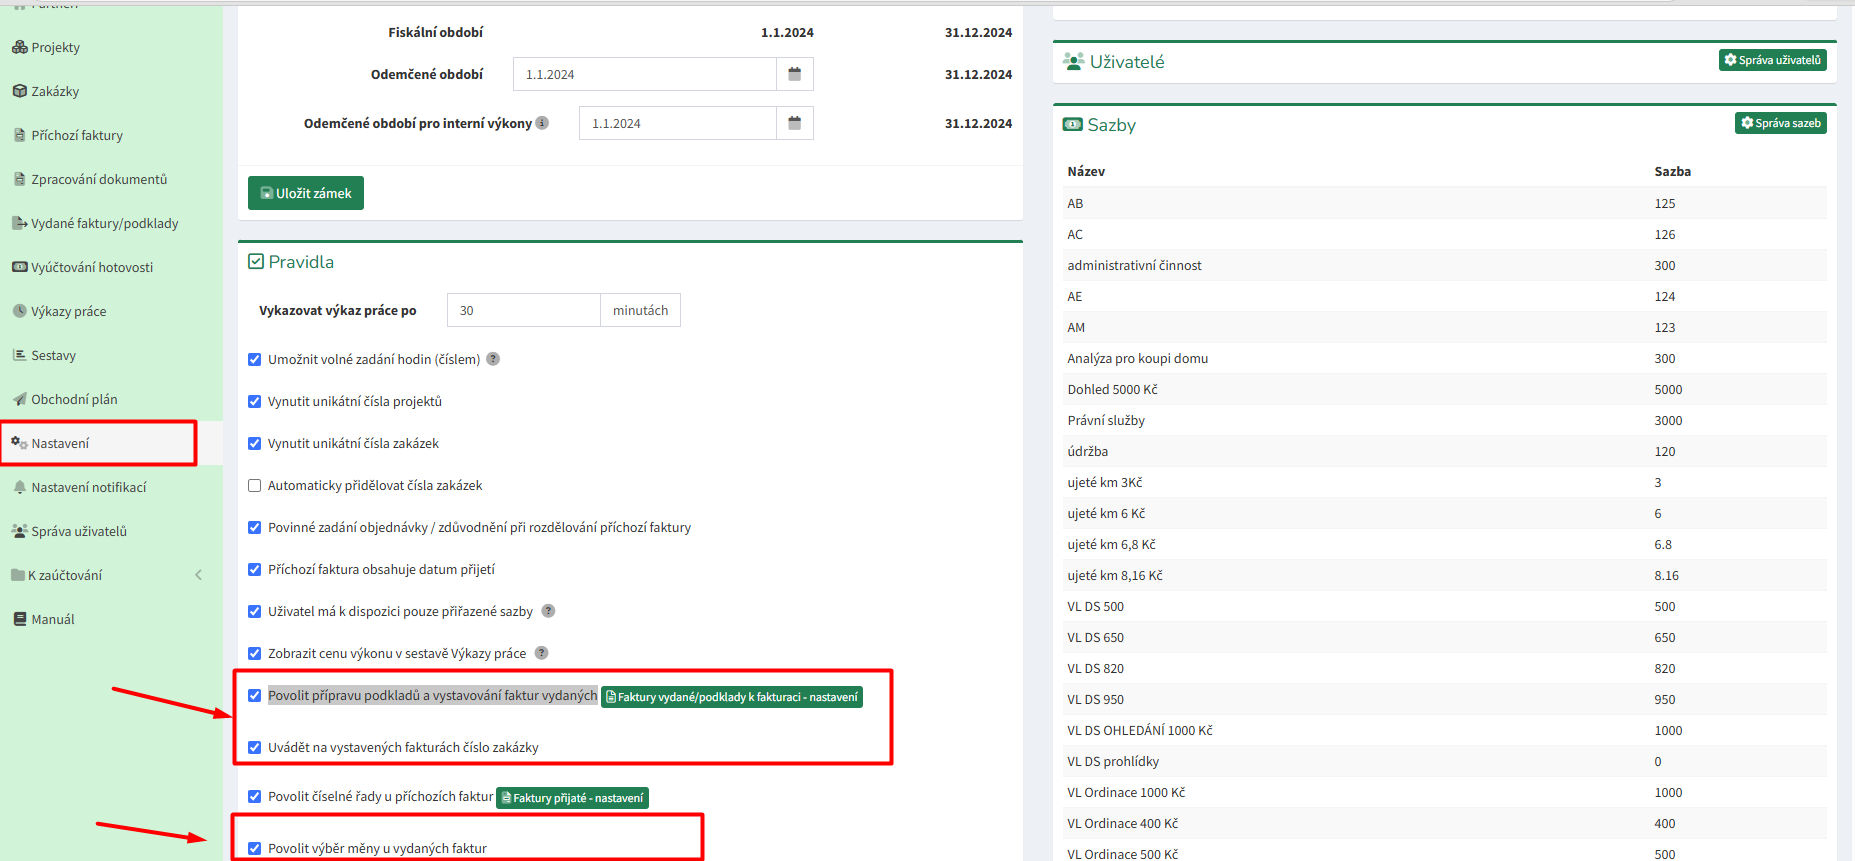
Task: Click help icon next to volné zadání hodin
Action: tap(493, 359)
